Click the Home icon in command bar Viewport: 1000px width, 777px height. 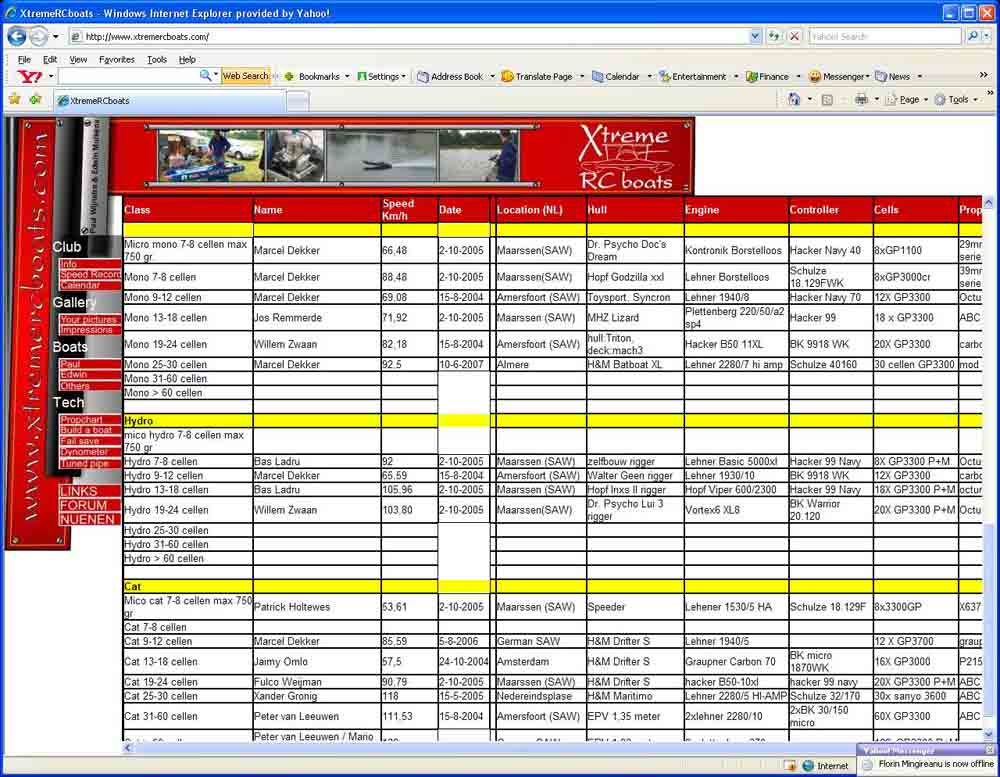tap(794, 99)
